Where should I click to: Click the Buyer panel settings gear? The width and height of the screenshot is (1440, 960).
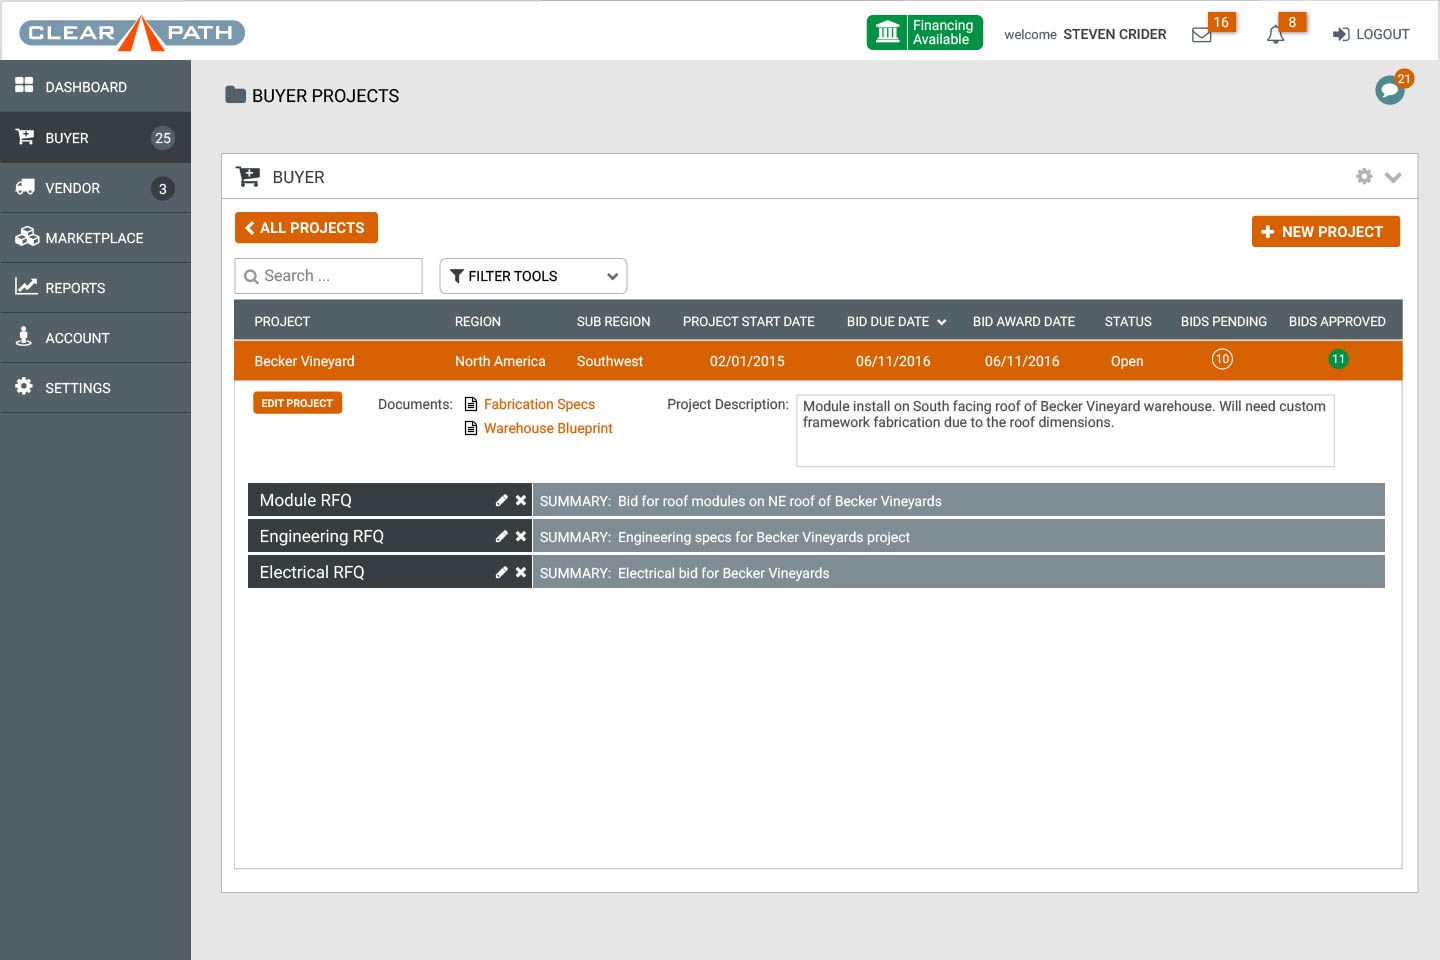1364,176
